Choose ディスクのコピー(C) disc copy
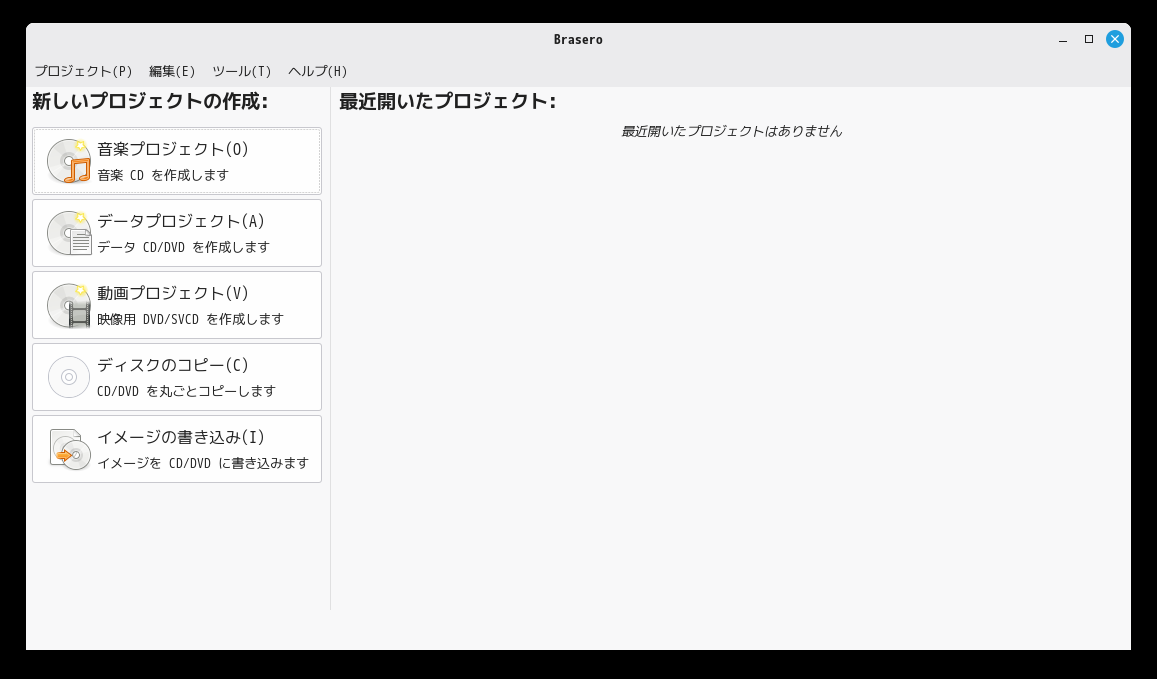This screenshot has height=679, width=1157. coord(177,377)
